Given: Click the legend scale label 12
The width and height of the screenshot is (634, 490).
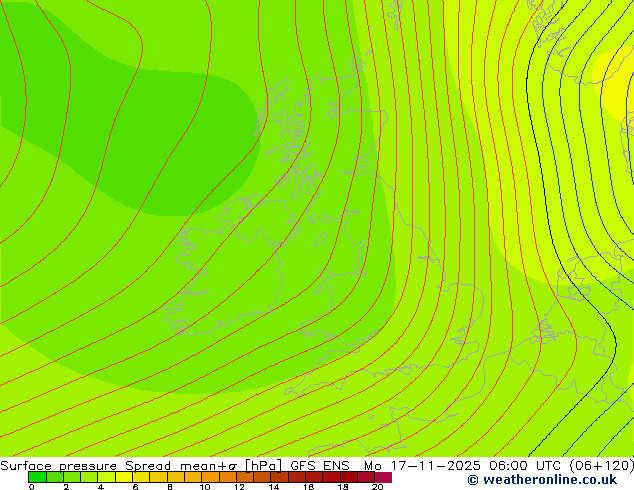Looking at the screenshot, I should 239,487.
